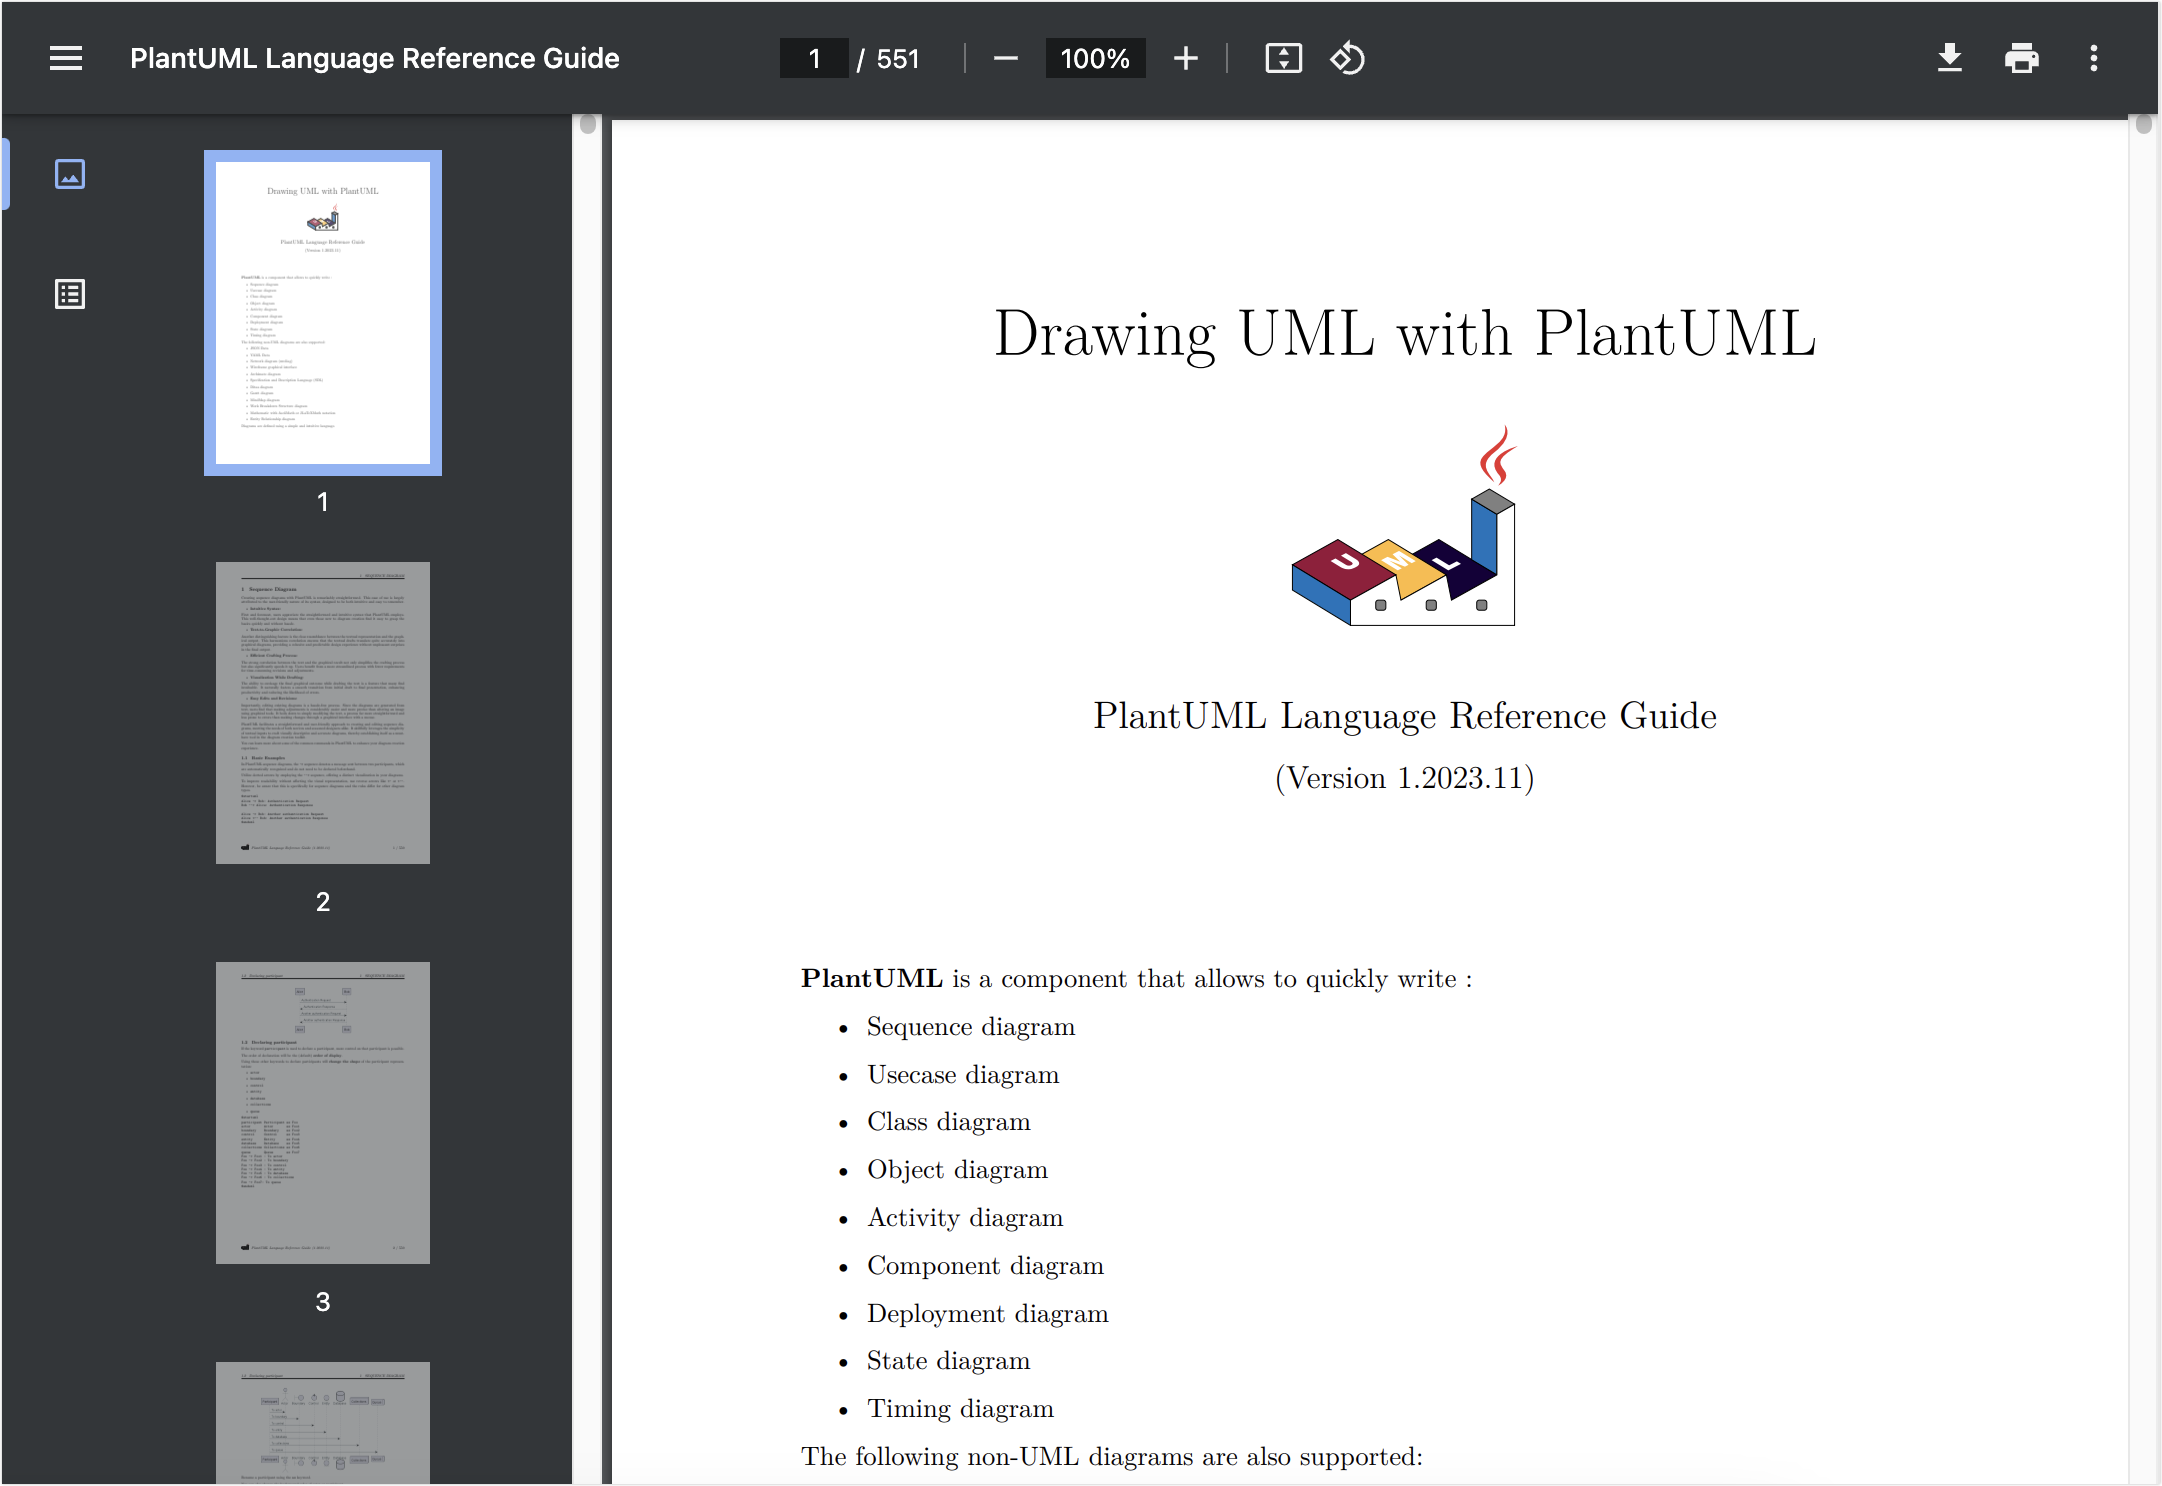Click the '(Version 1.2023.11)' text
The height and width of the screenshot is (1486, 2162).
point(1404,778)
